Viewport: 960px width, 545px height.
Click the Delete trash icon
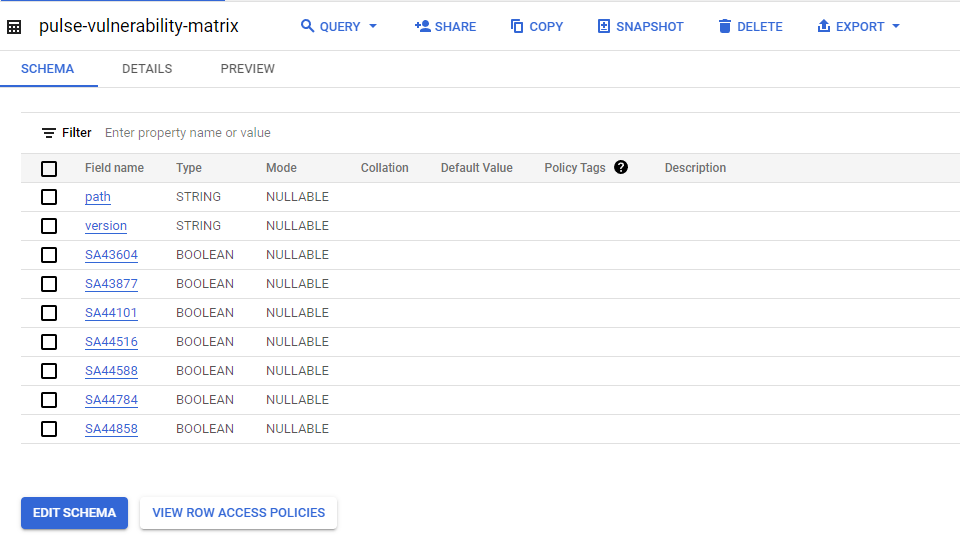click(725, 26)
